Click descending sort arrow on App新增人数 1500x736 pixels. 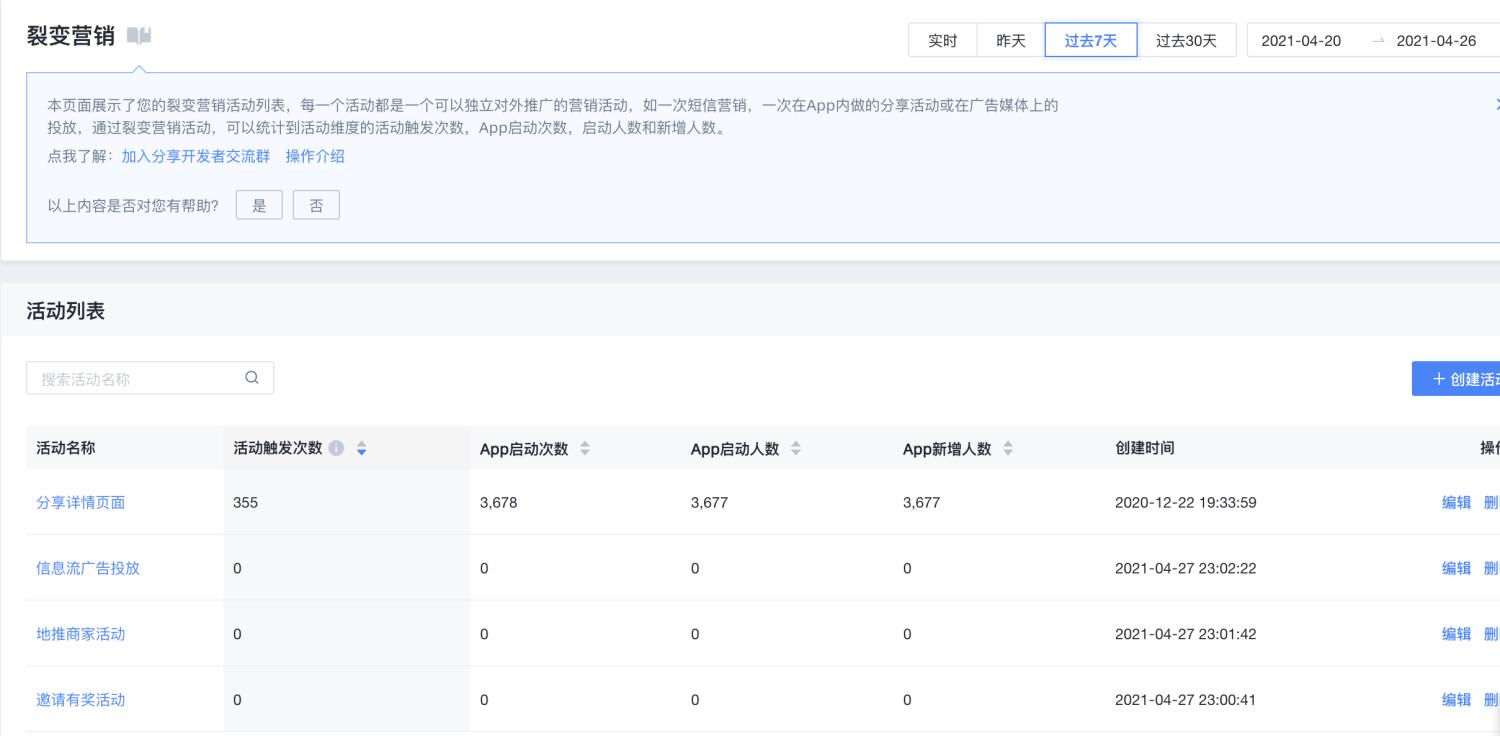[x=1007, y=453]
